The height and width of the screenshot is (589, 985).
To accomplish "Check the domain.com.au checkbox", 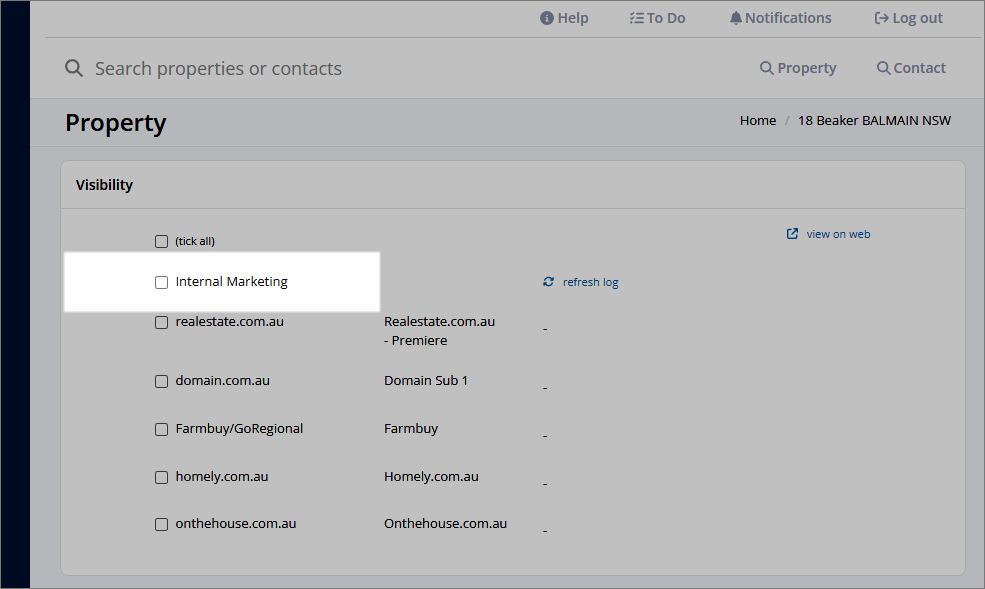I will (x=161, y=382).
